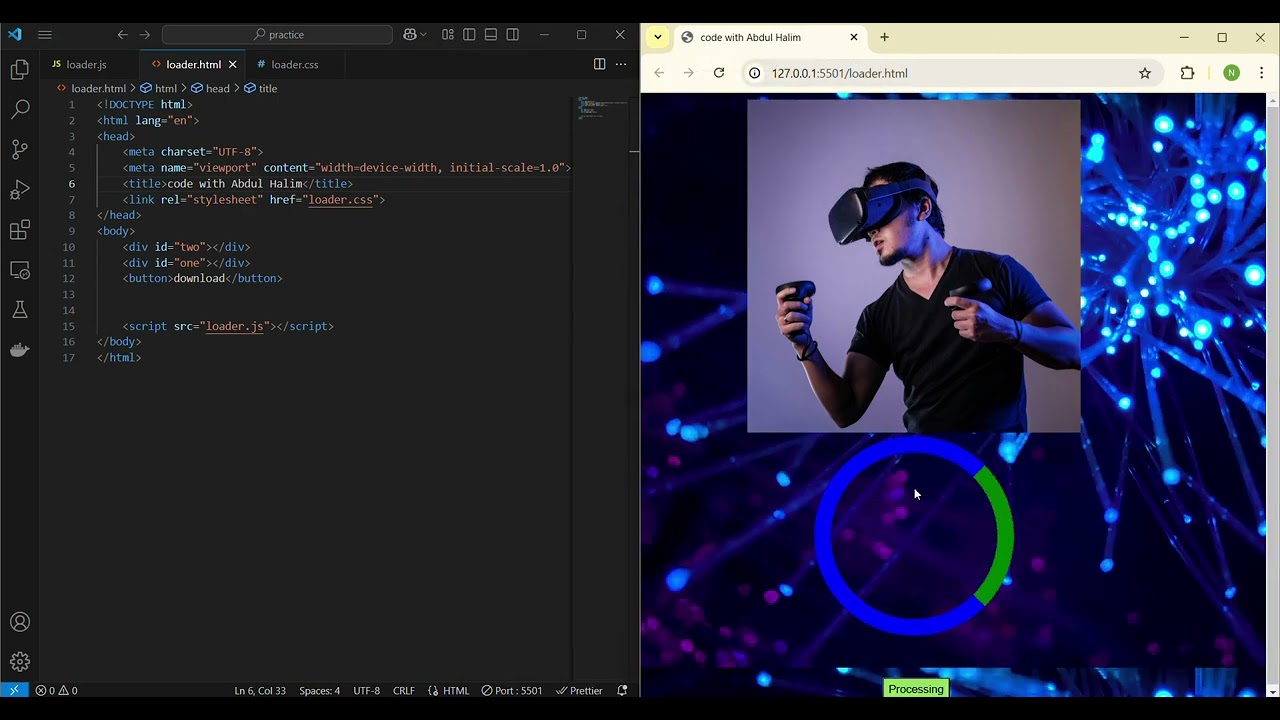Image resolution: width=1280 pixels, height=720 pixels.
Task: Open the Explorer view in VS Code
Action: coord(20,70)
